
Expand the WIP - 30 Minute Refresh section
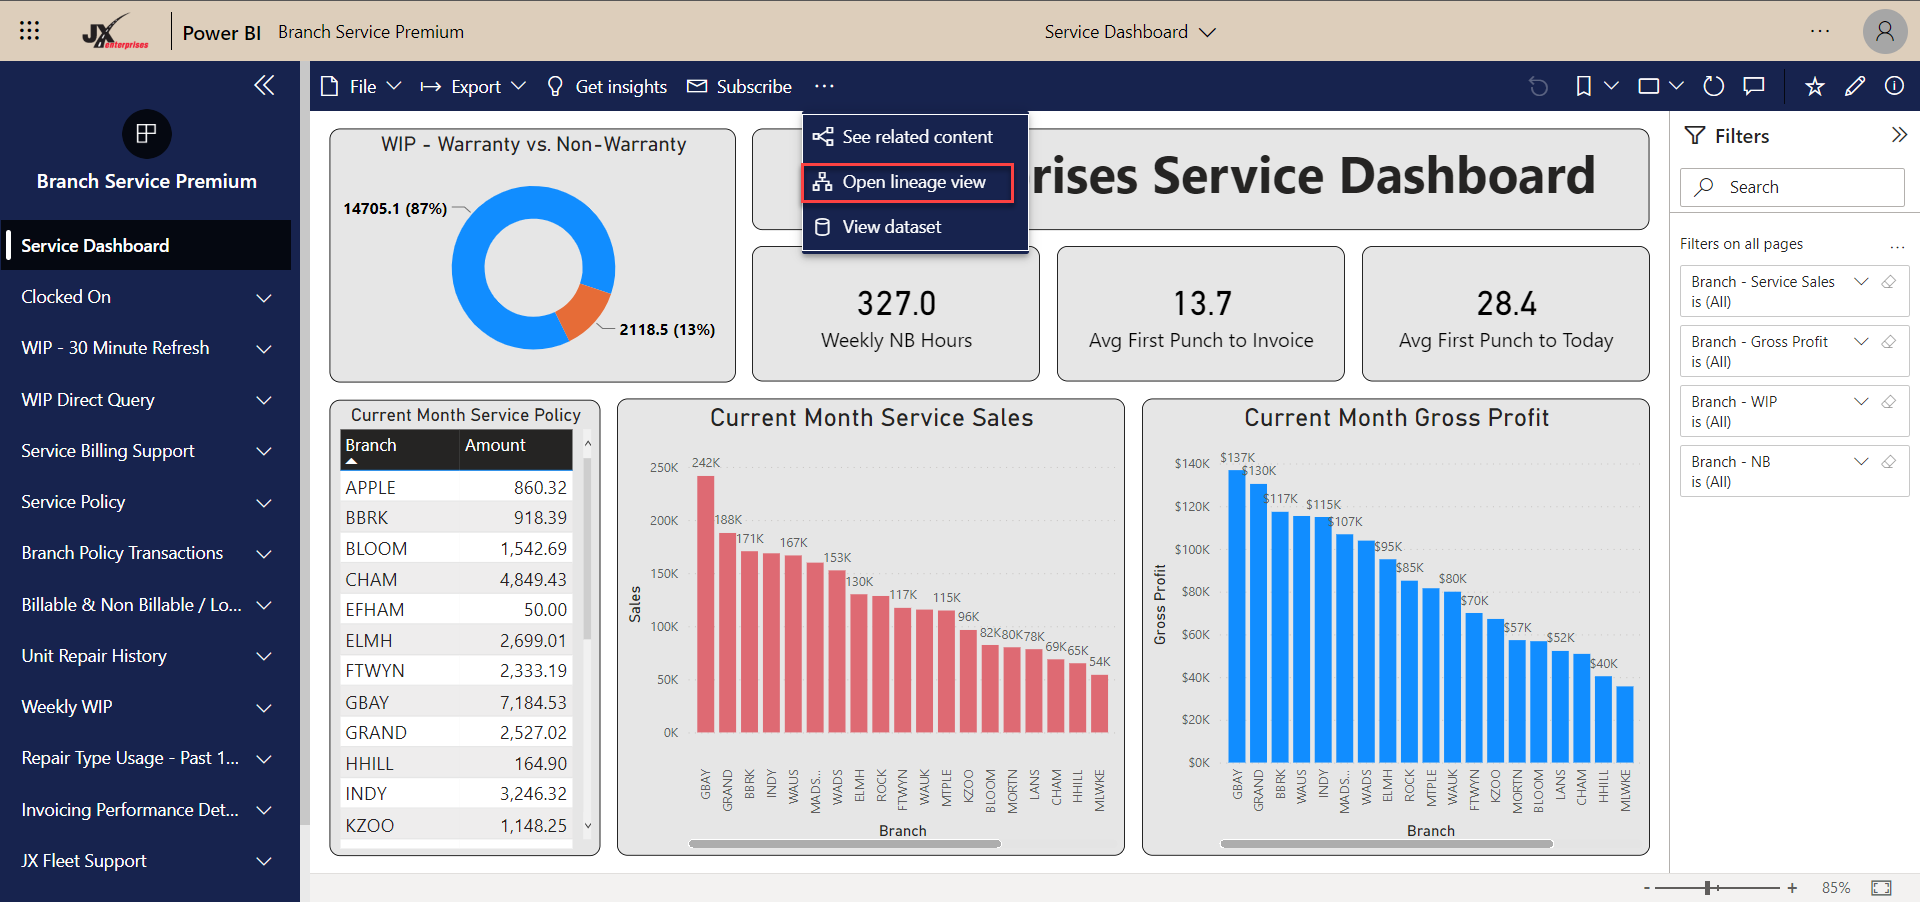click(x=264, y=349)
